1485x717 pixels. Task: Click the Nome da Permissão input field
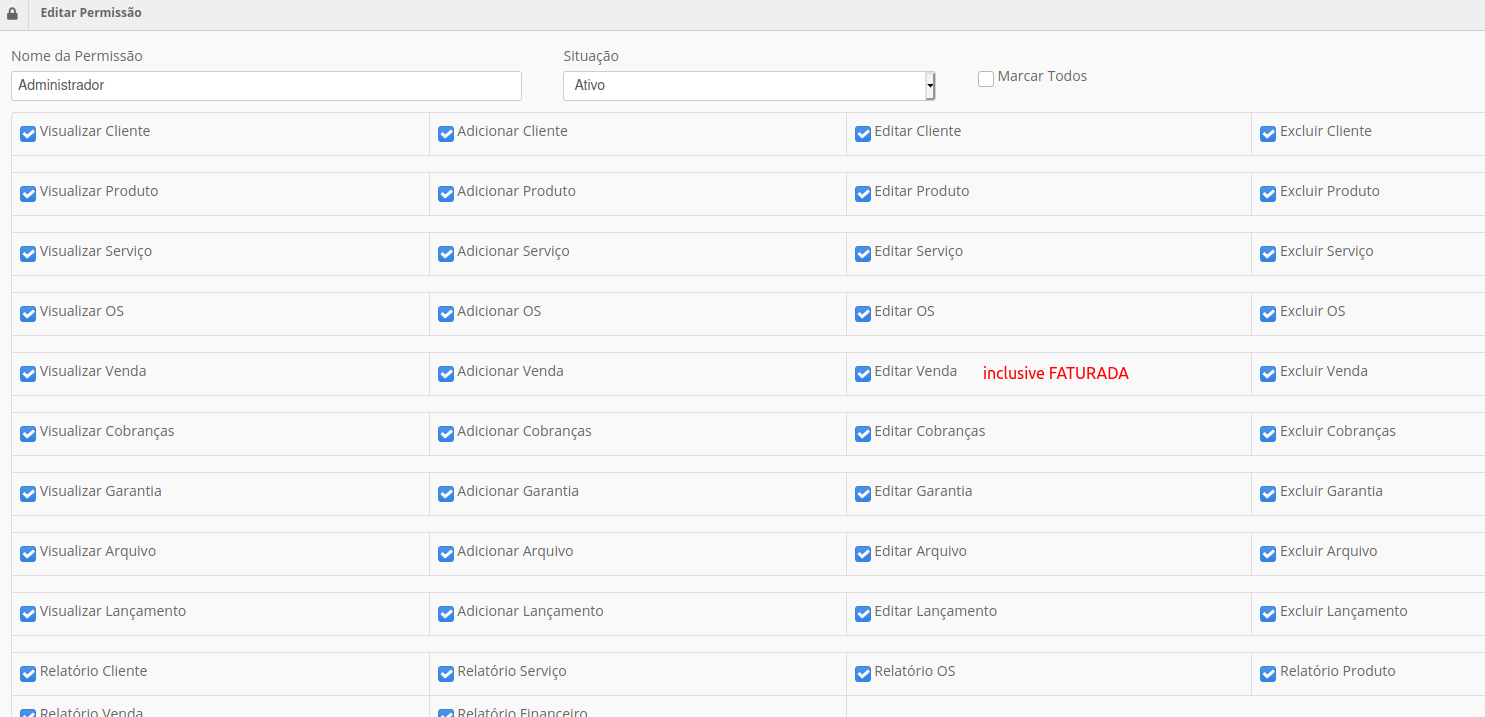click(265, 86)
